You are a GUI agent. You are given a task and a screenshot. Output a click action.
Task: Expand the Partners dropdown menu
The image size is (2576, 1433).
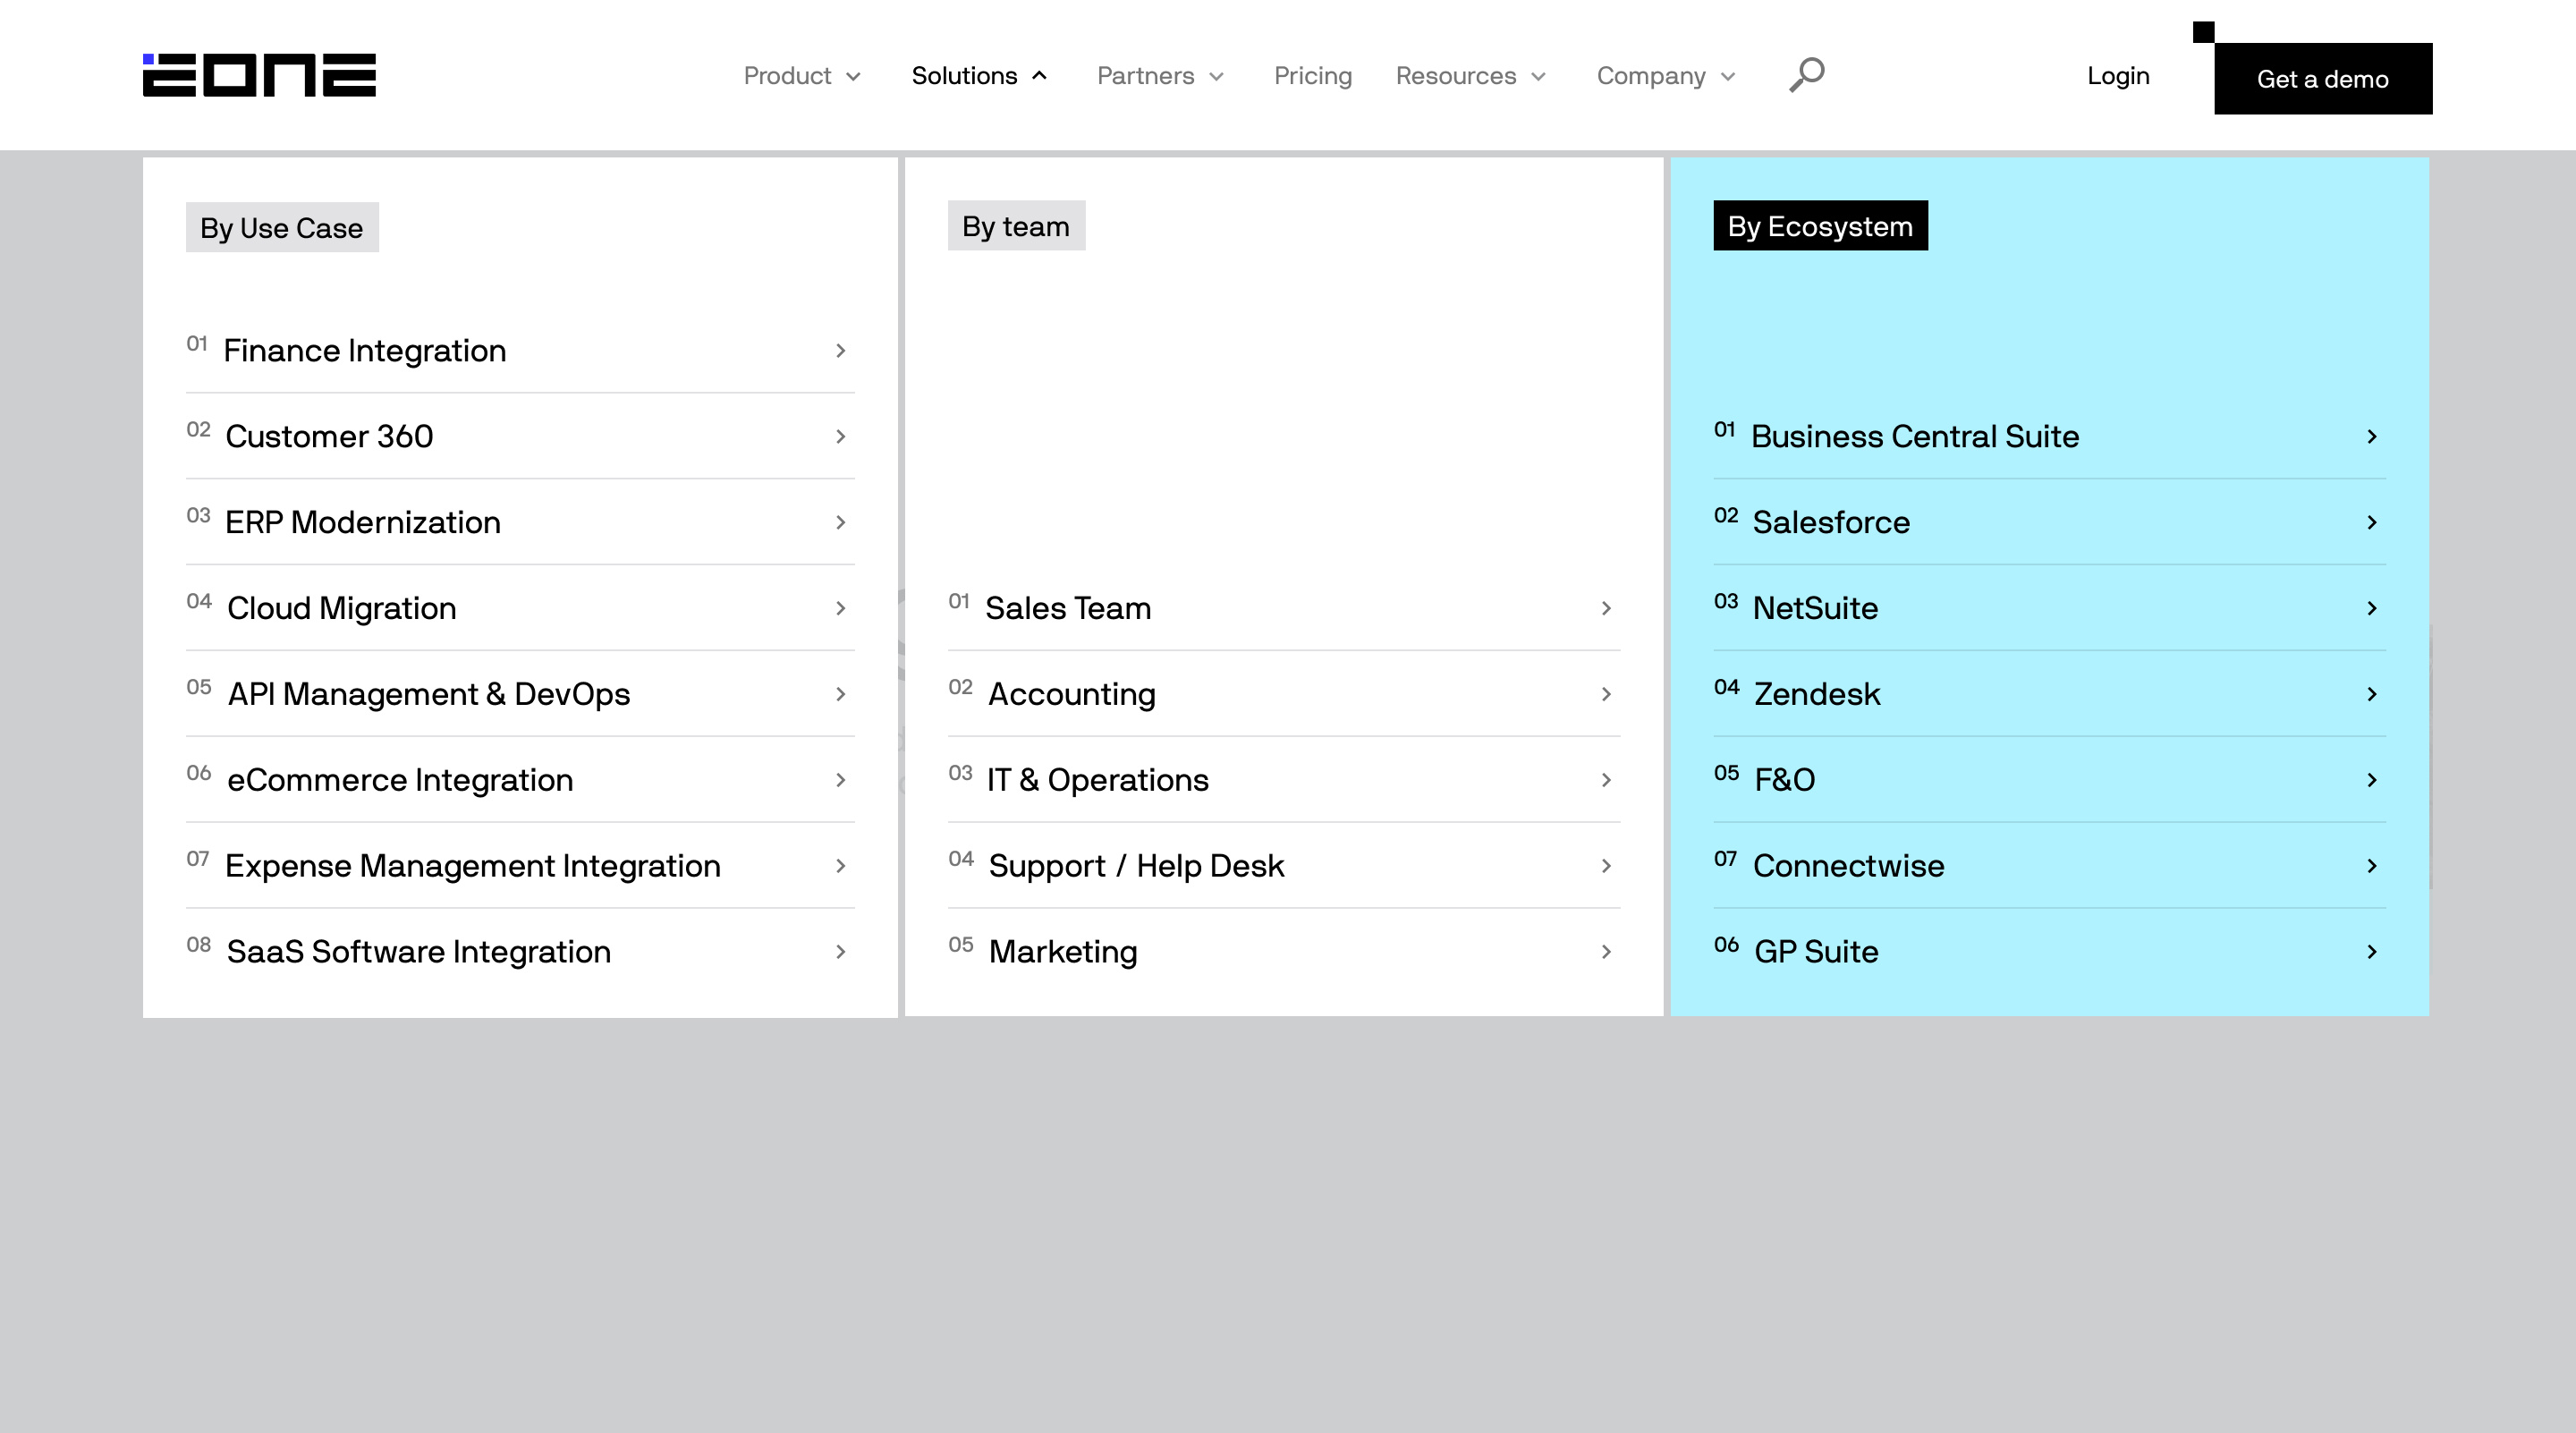click(x=1160, y=76)
